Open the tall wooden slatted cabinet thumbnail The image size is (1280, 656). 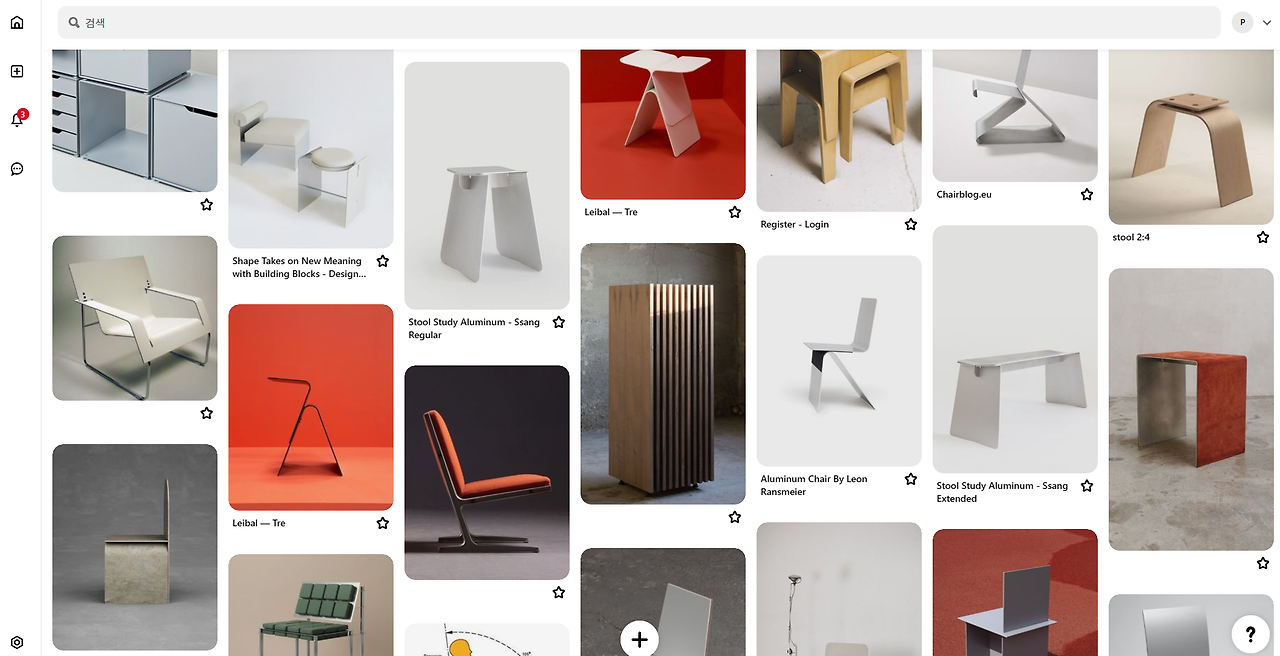click(x=663, y=374)
